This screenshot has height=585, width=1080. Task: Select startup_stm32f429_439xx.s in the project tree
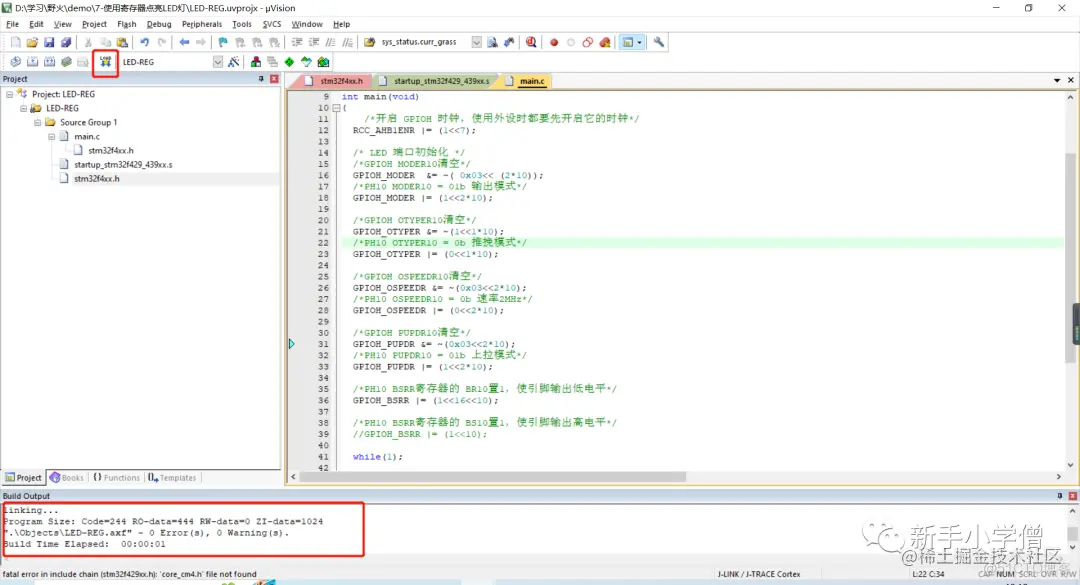click(x=123, y=165)
